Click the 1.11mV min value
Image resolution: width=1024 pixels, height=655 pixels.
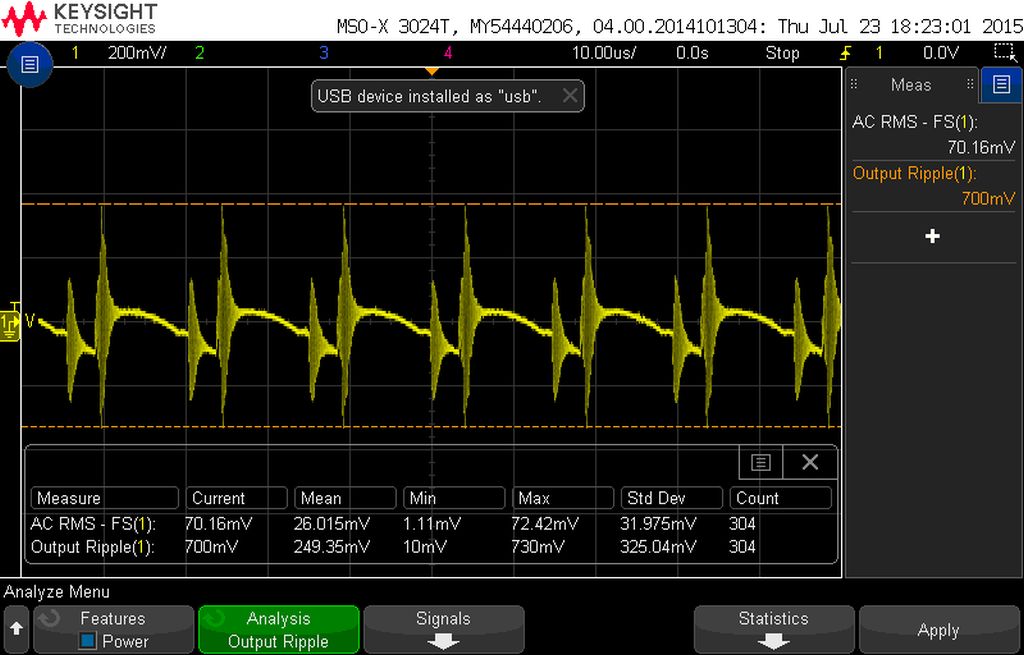tap(432, 524)
